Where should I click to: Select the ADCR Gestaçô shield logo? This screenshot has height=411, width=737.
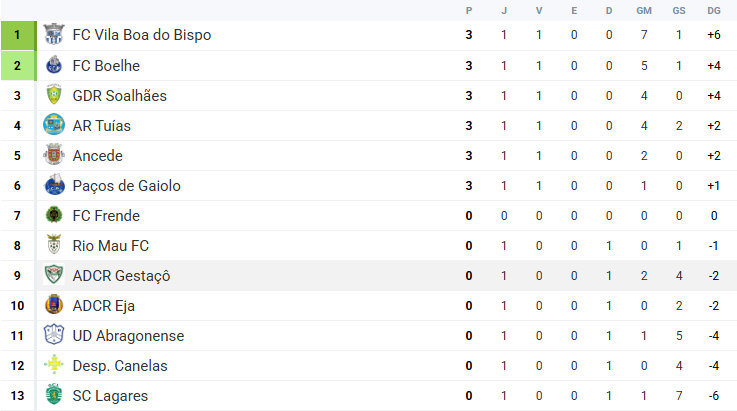54,275
